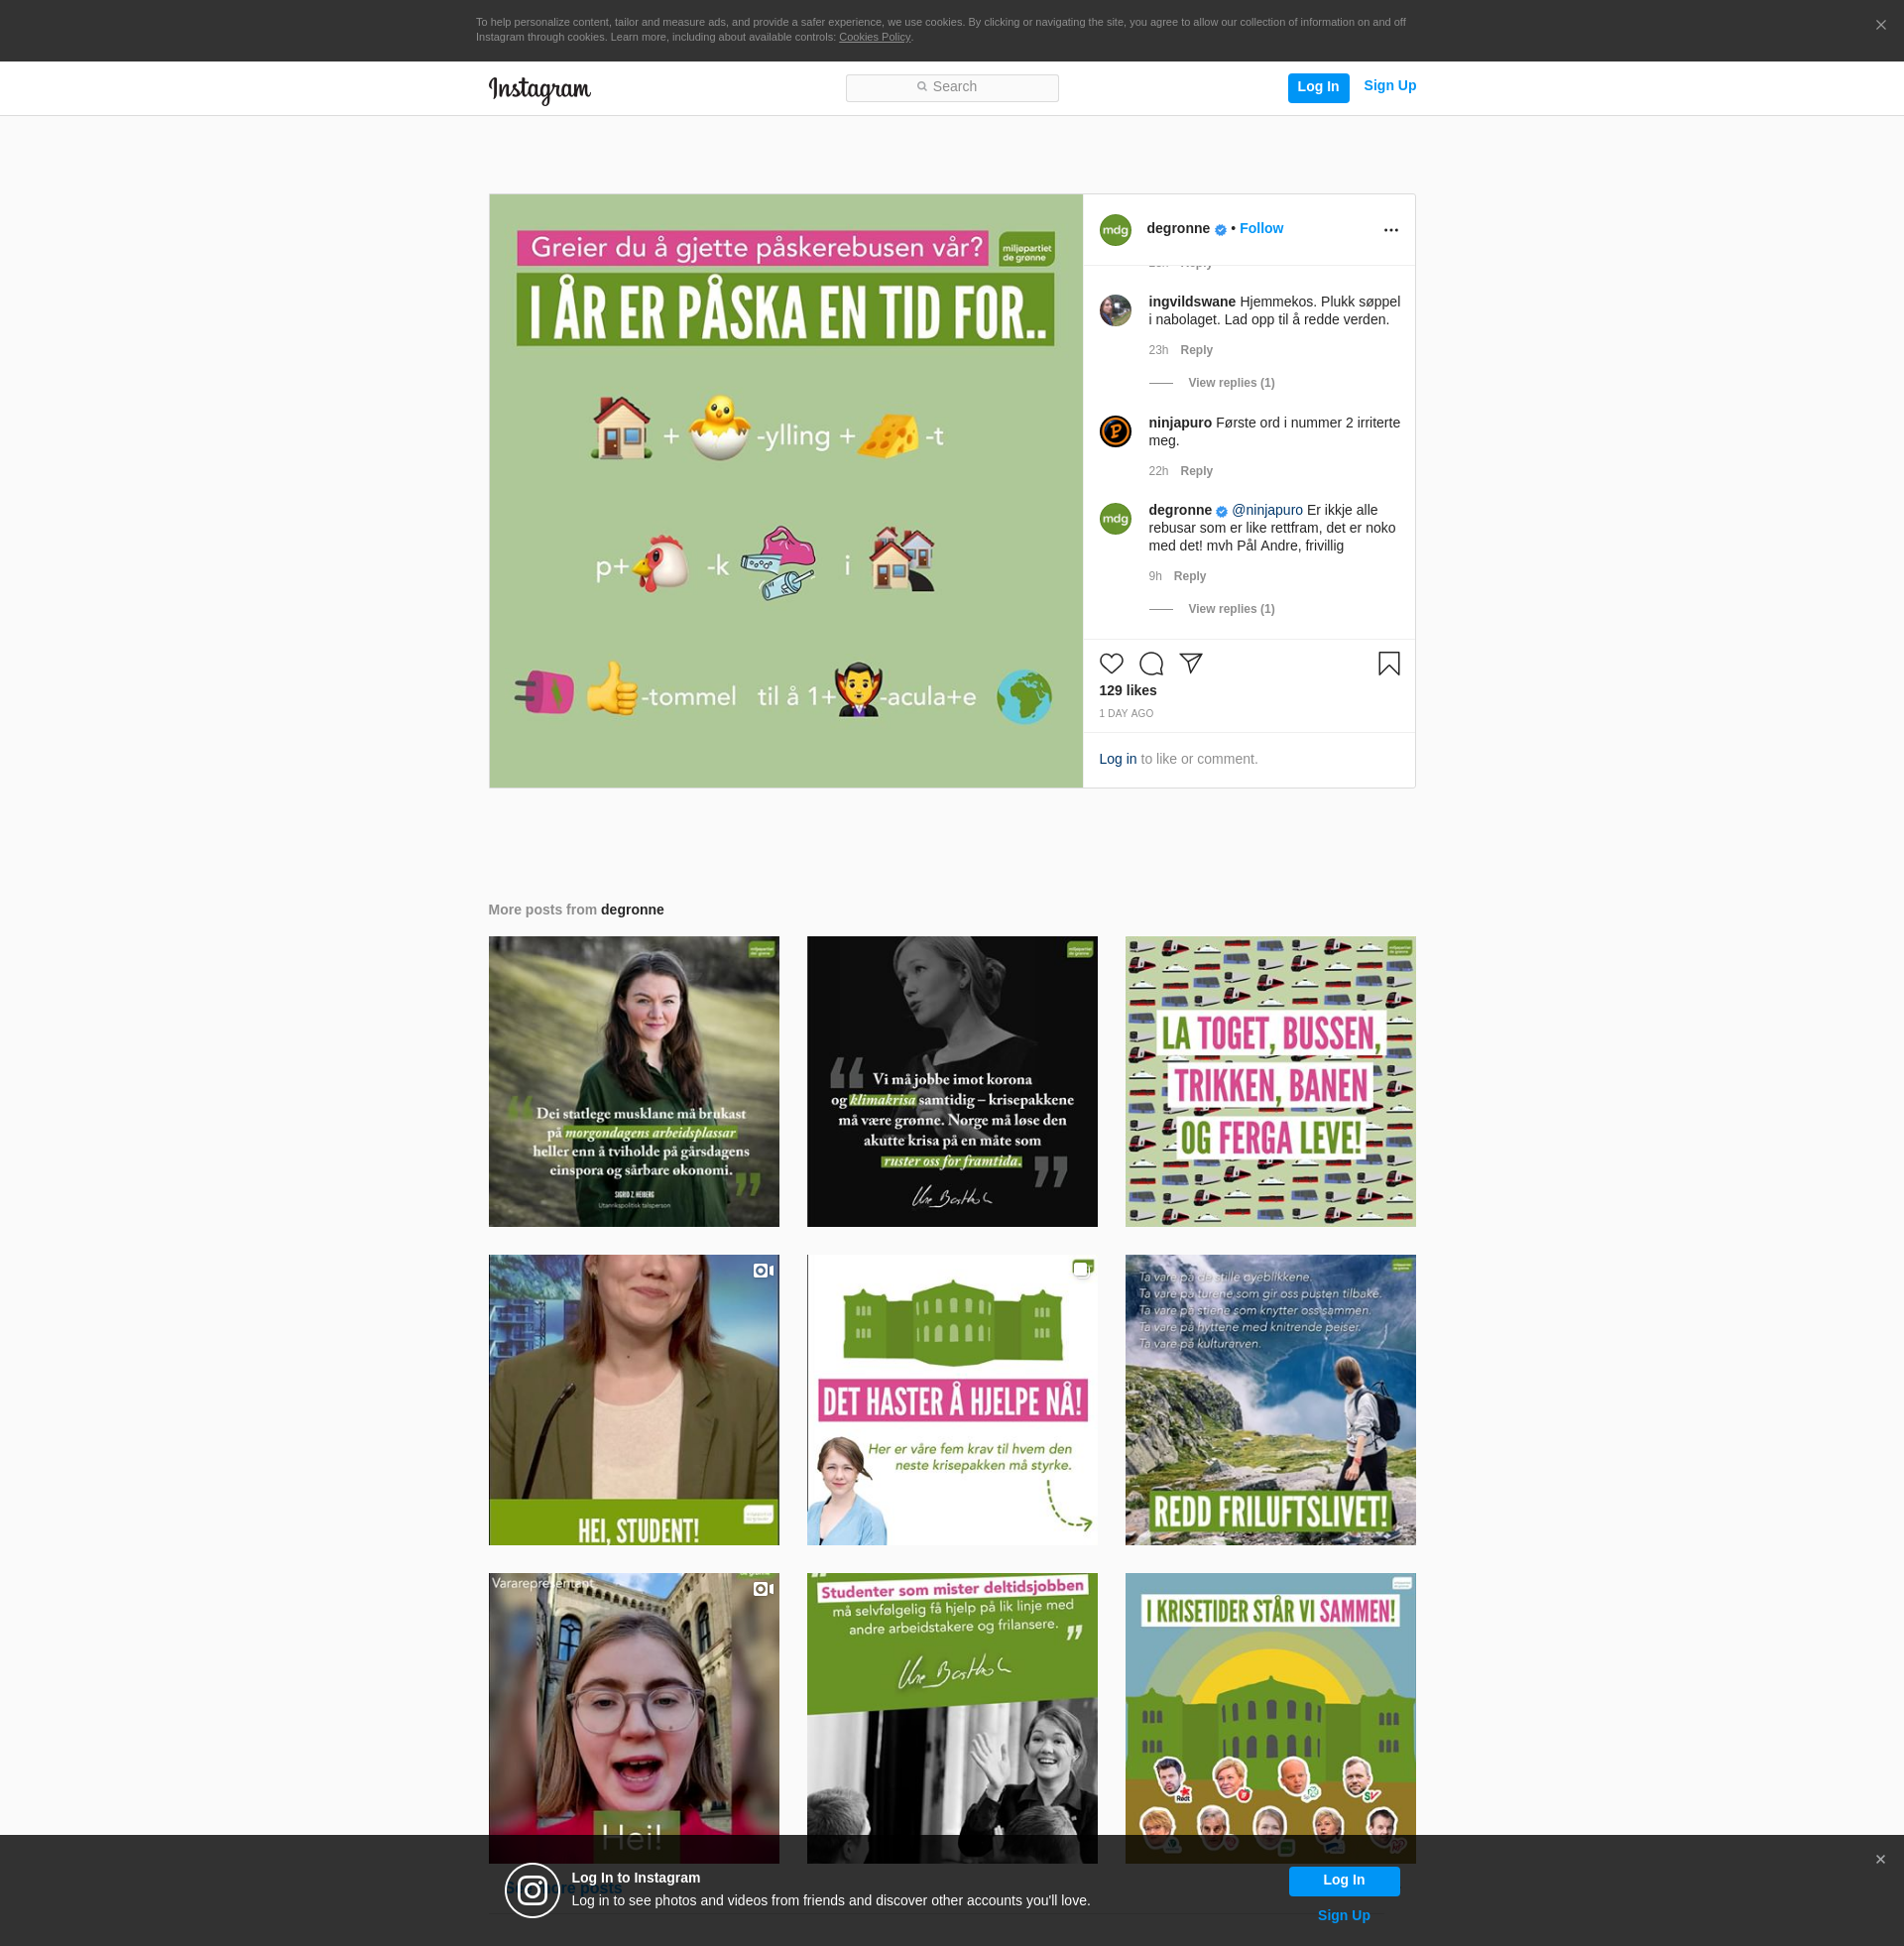This screenshot has height=1946, width=1904.
Task: Open ingvildswane's profile avatar
Action: 1115,310
